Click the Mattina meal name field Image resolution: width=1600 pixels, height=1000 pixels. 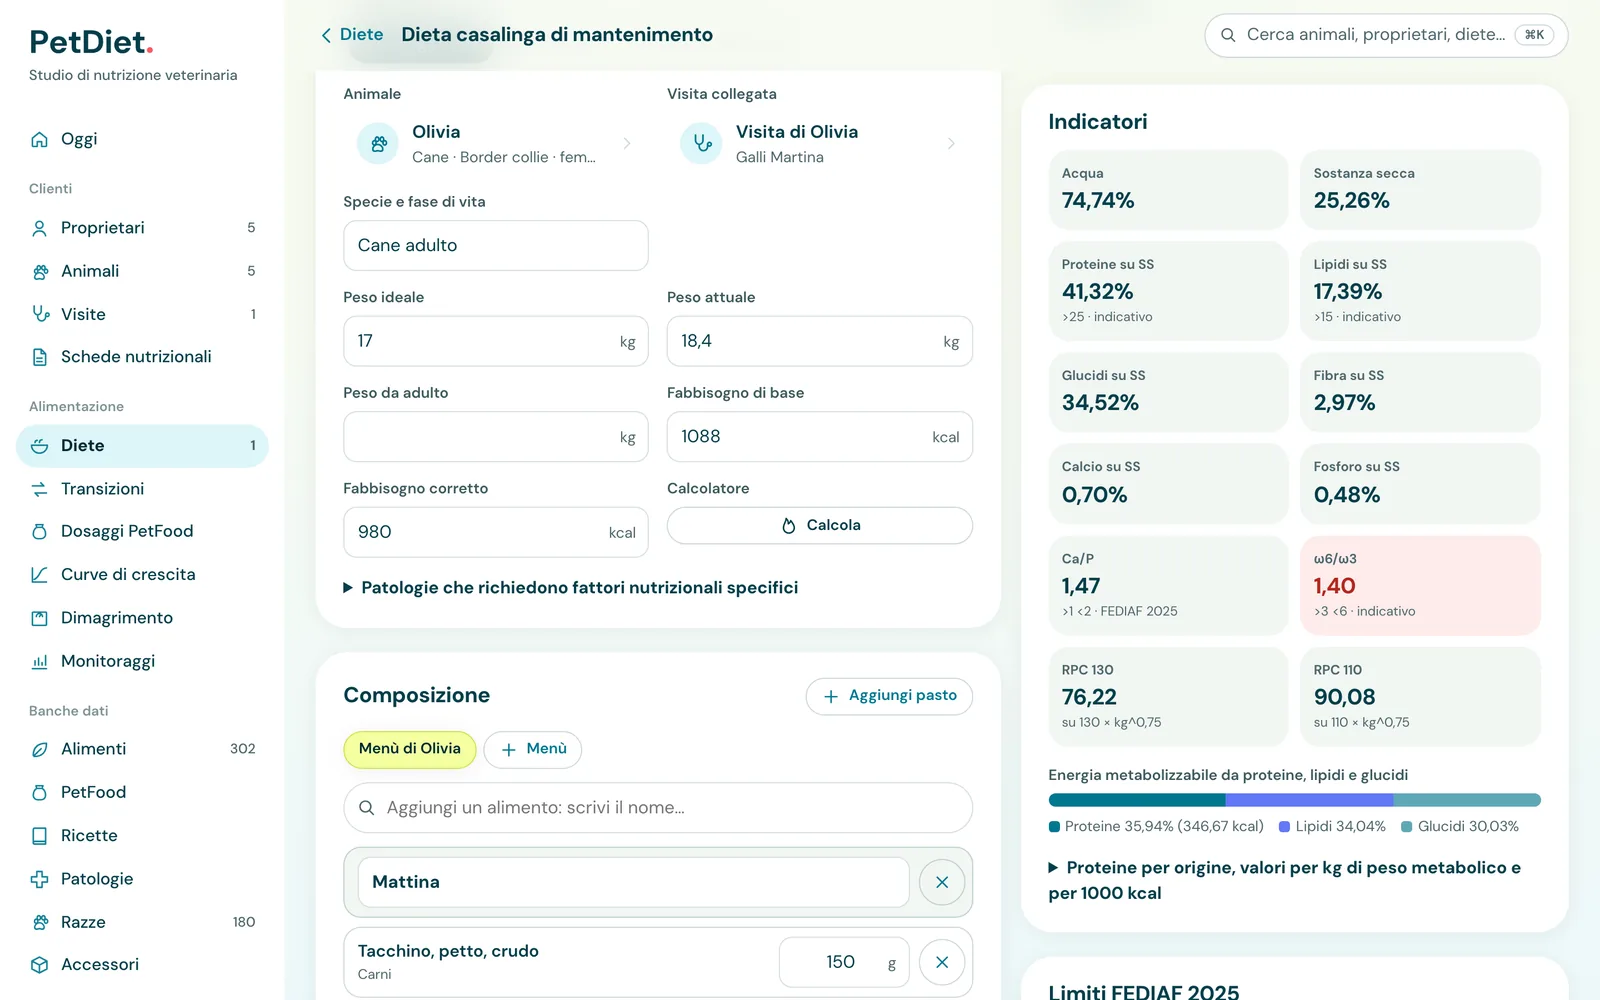[x=633, y=882]
